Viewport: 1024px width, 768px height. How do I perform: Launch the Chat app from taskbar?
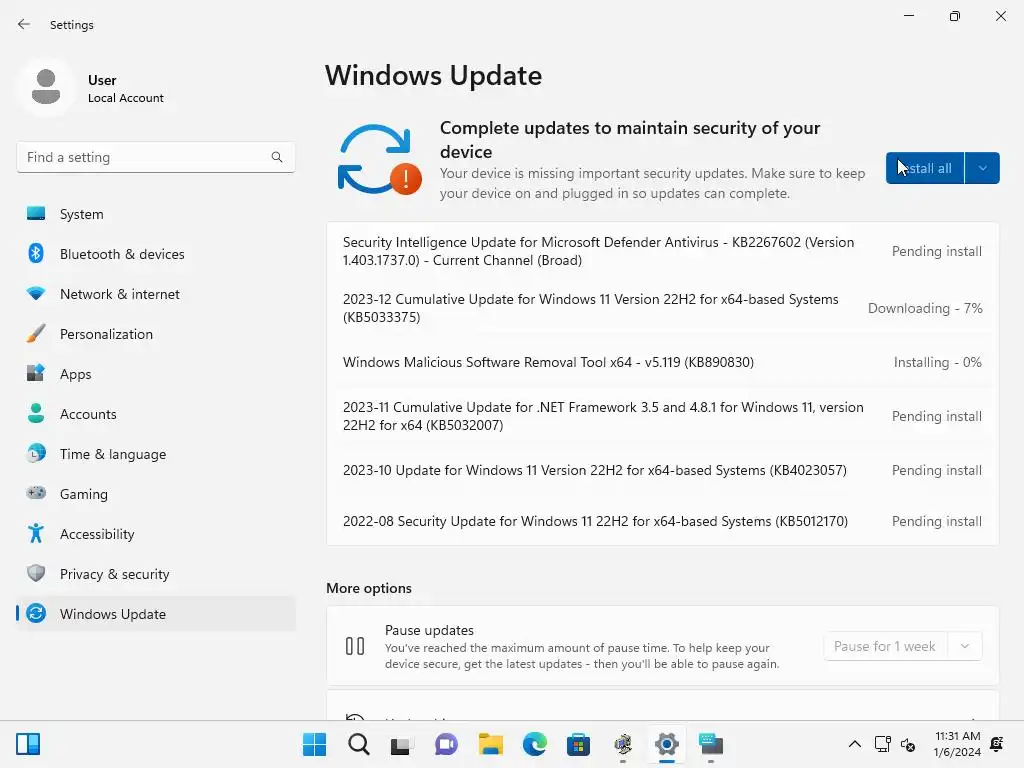click(447, 744)
